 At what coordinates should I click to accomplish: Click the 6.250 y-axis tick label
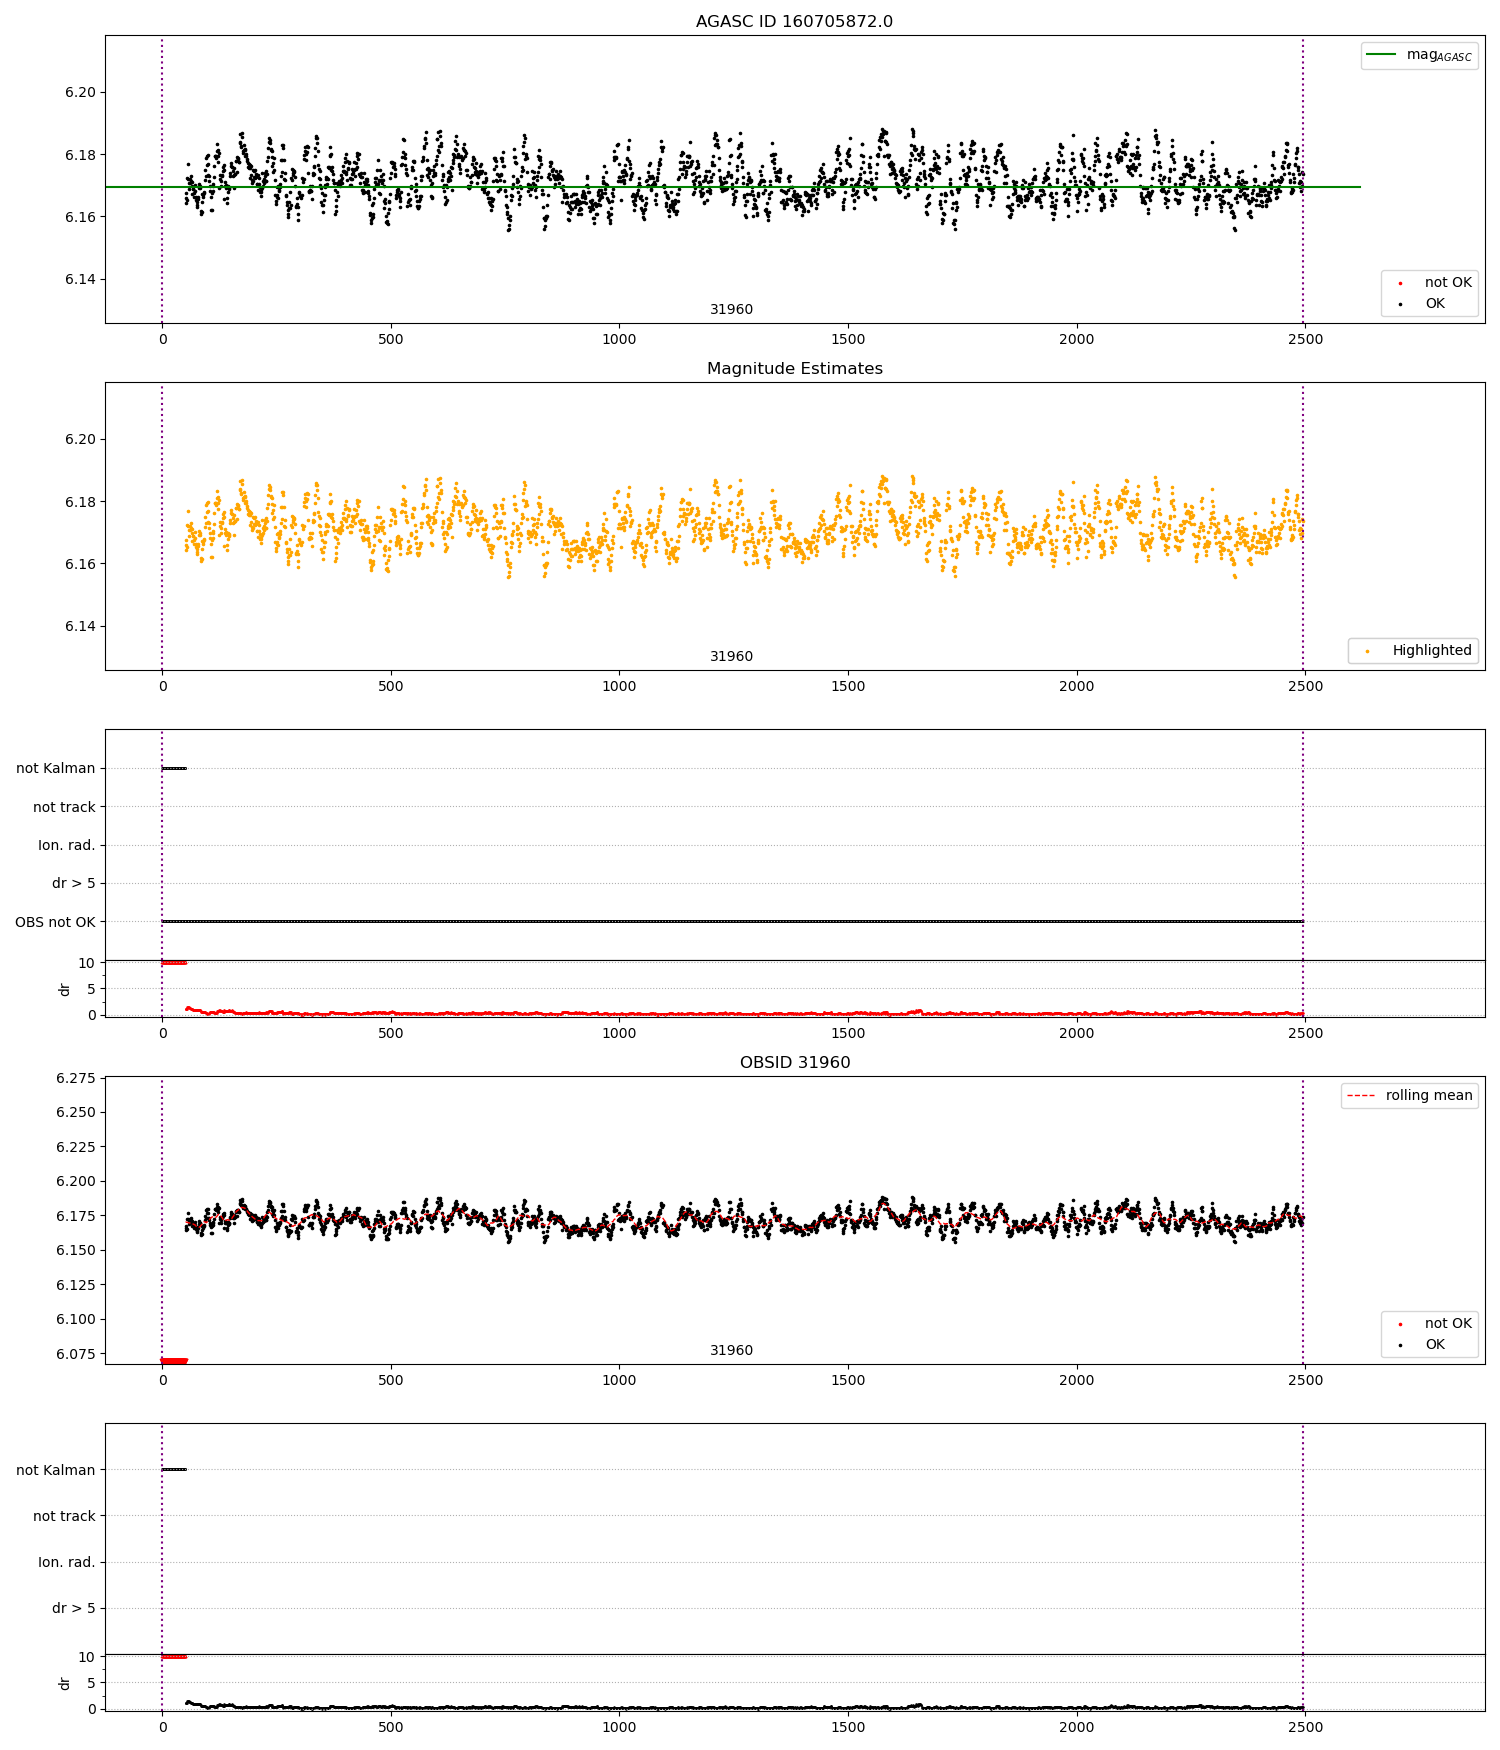pos(76,1112)
